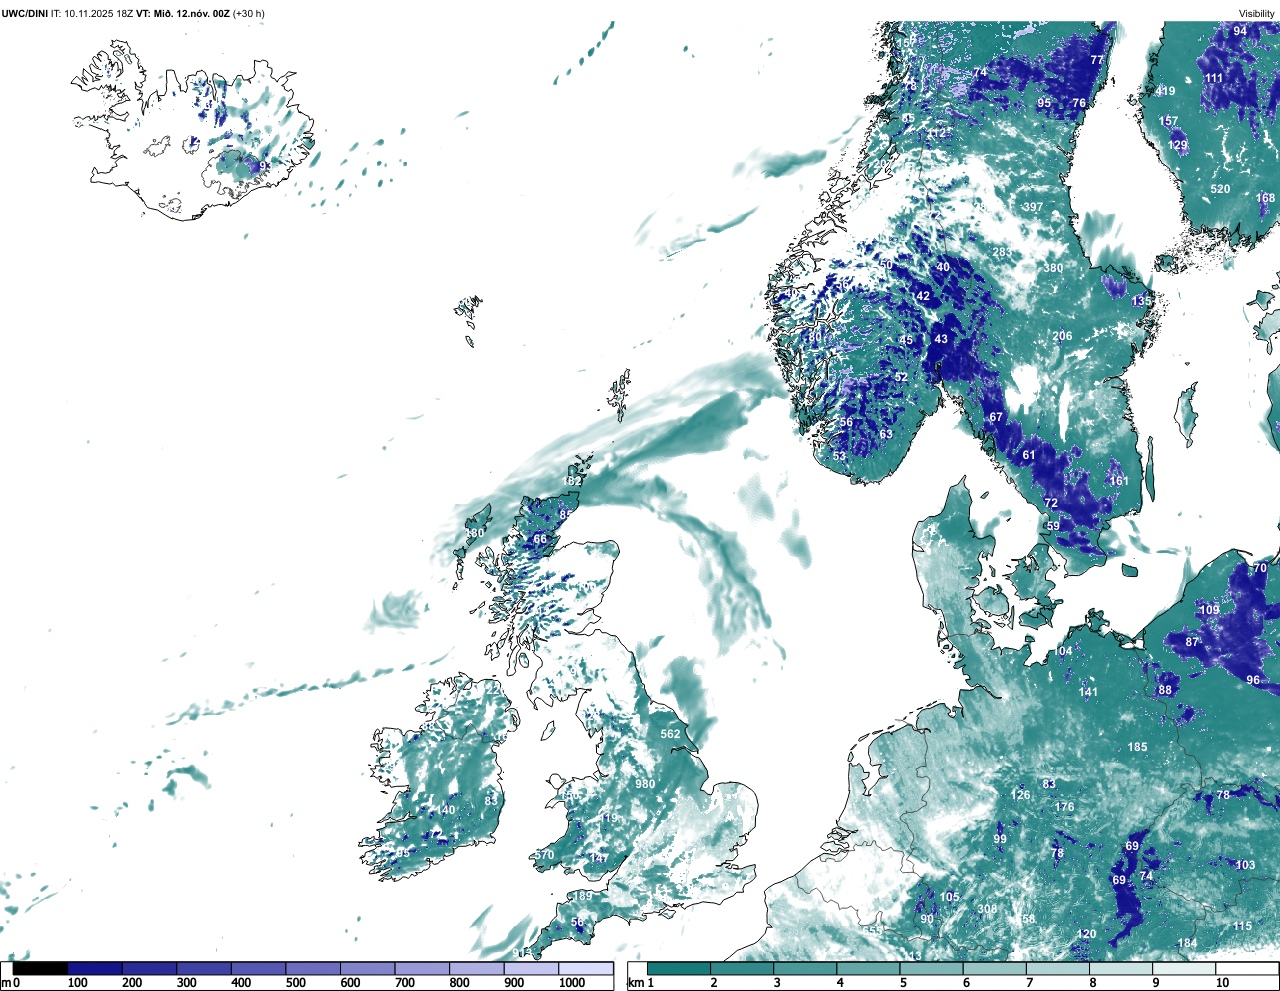
Task: Click the '980' visibility value over England
Action: (645, 783)
